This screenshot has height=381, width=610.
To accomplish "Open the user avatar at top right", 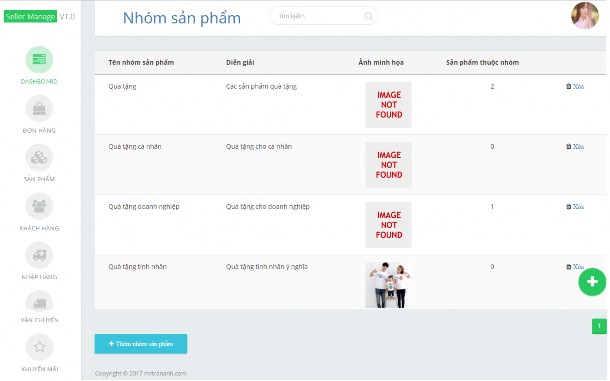I will click(585, 16).
